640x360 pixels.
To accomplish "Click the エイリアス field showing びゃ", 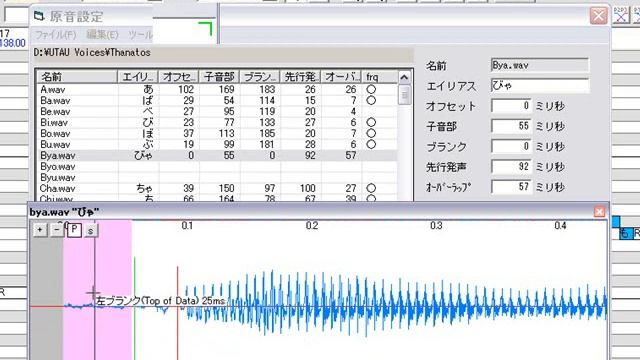I will (x=540, y=86).
